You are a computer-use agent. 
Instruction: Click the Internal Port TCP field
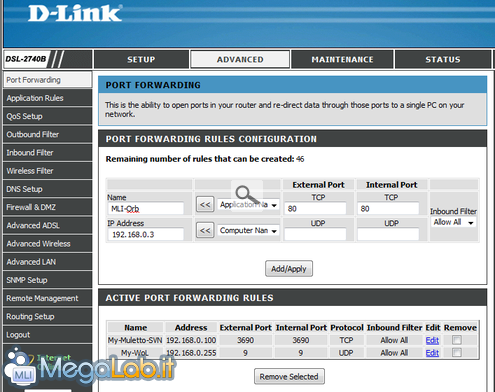(388, 209)
